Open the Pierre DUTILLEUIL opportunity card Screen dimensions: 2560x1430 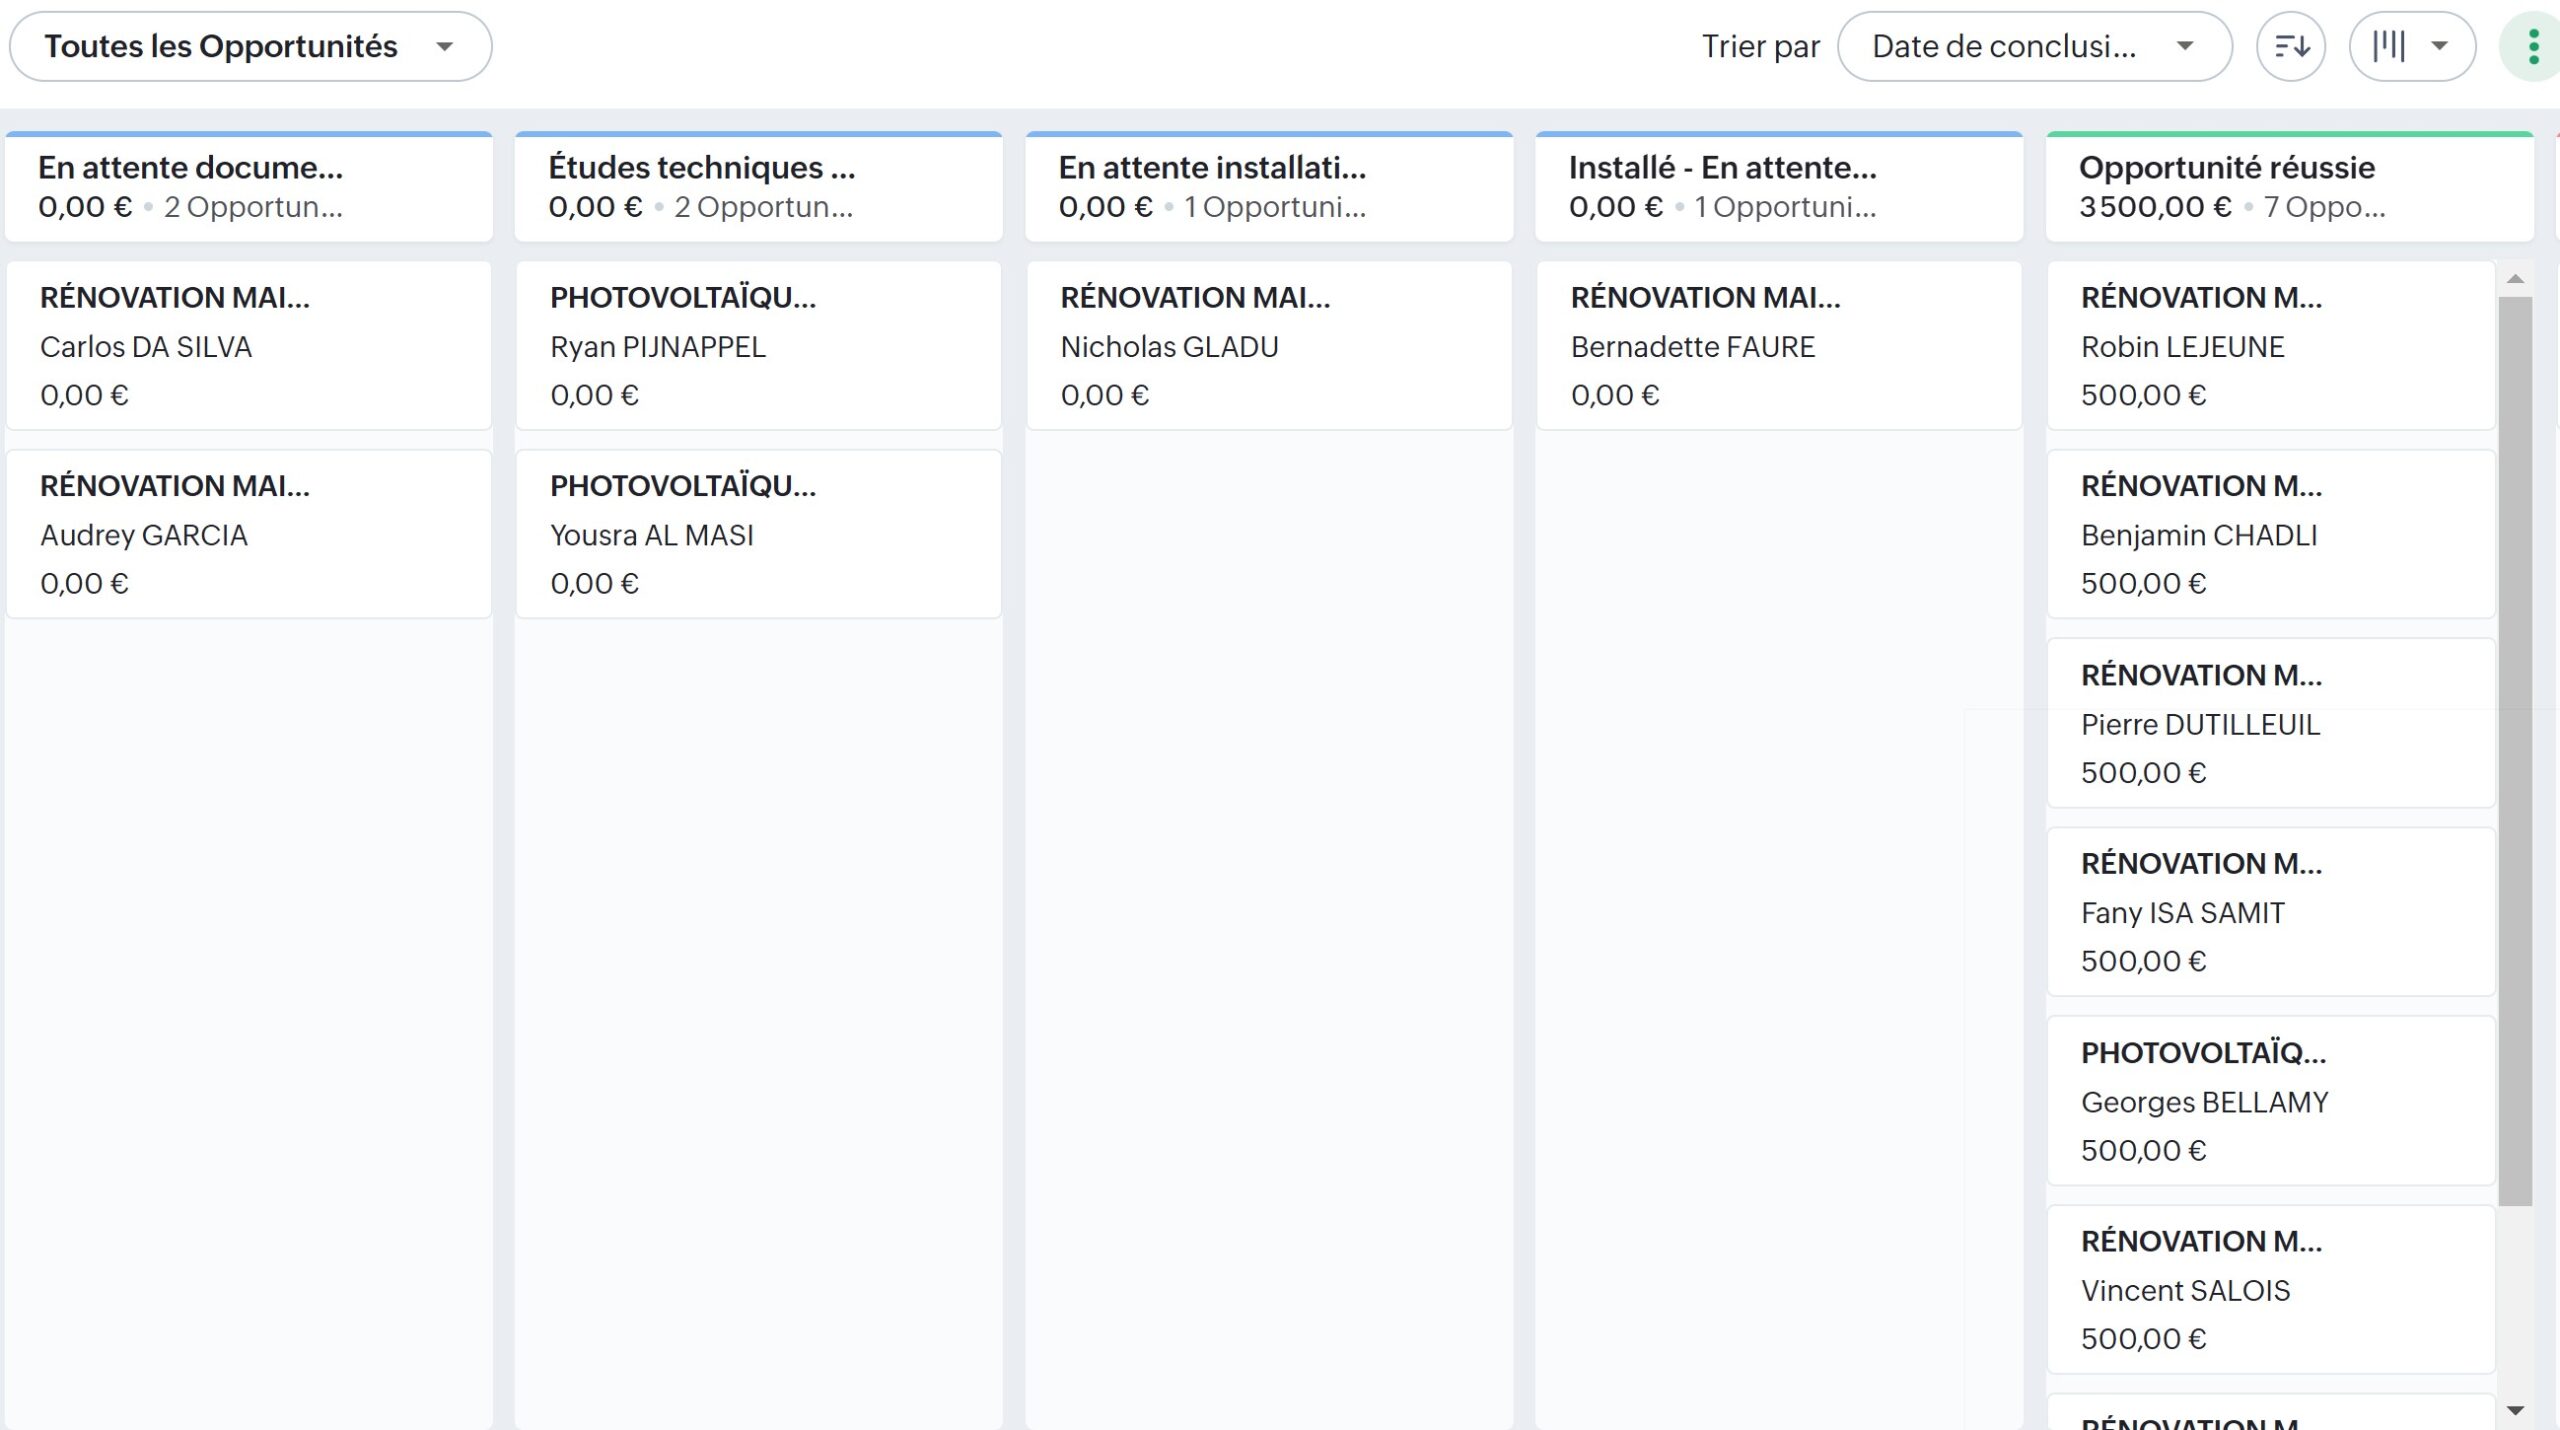click(x=2271, y=723)
